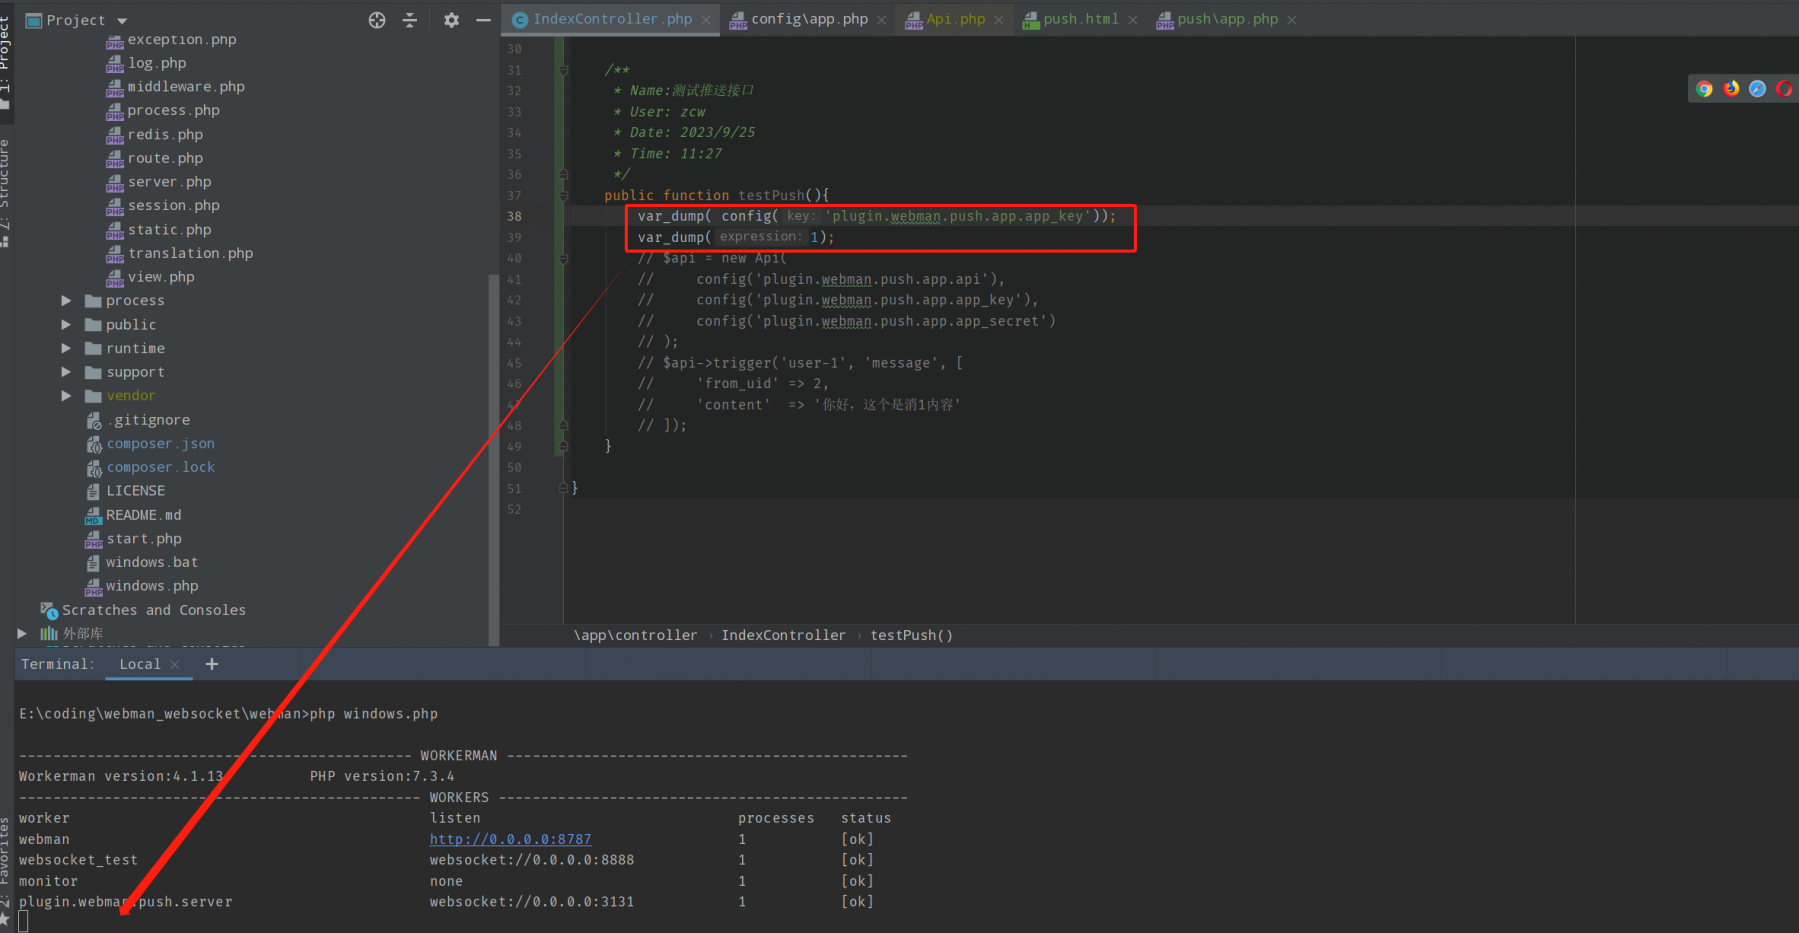The height and width of the screenshot is (933, 1799).
Task: Click testPush() breadcrumb
Action: (911, 635)
